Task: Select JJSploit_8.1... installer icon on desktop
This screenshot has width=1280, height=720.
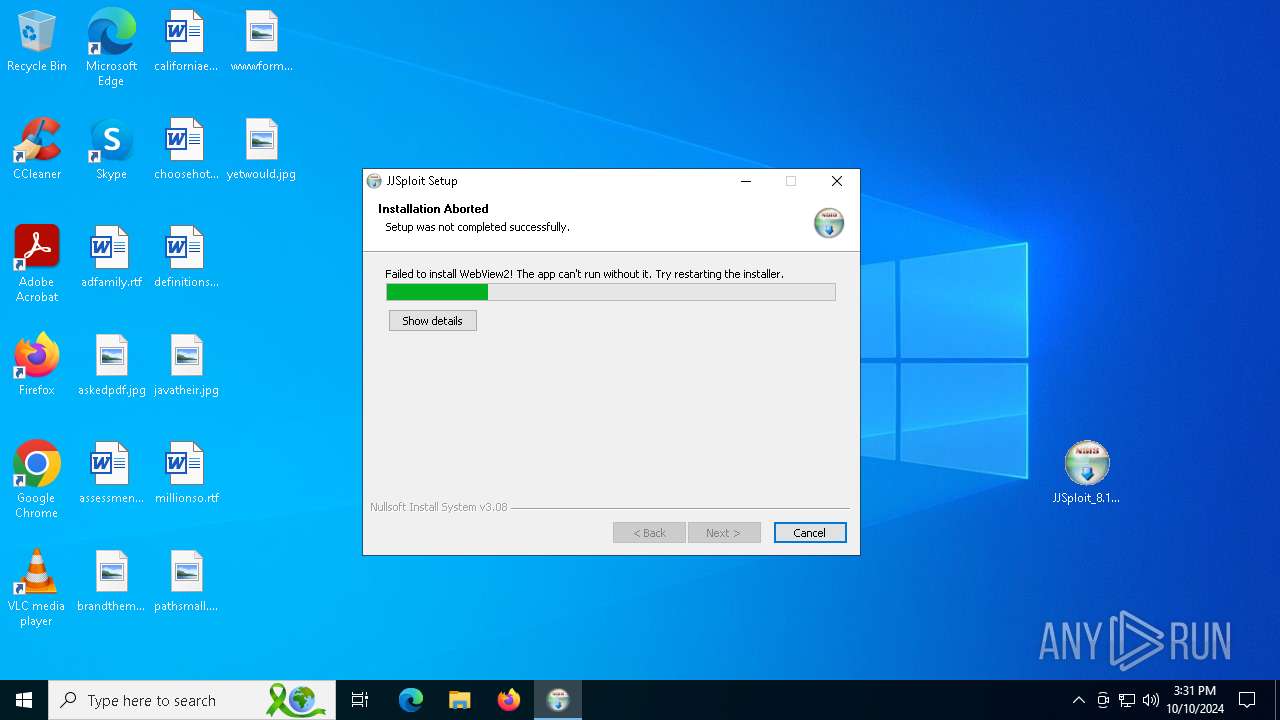Action: (x=1086, y=473)
